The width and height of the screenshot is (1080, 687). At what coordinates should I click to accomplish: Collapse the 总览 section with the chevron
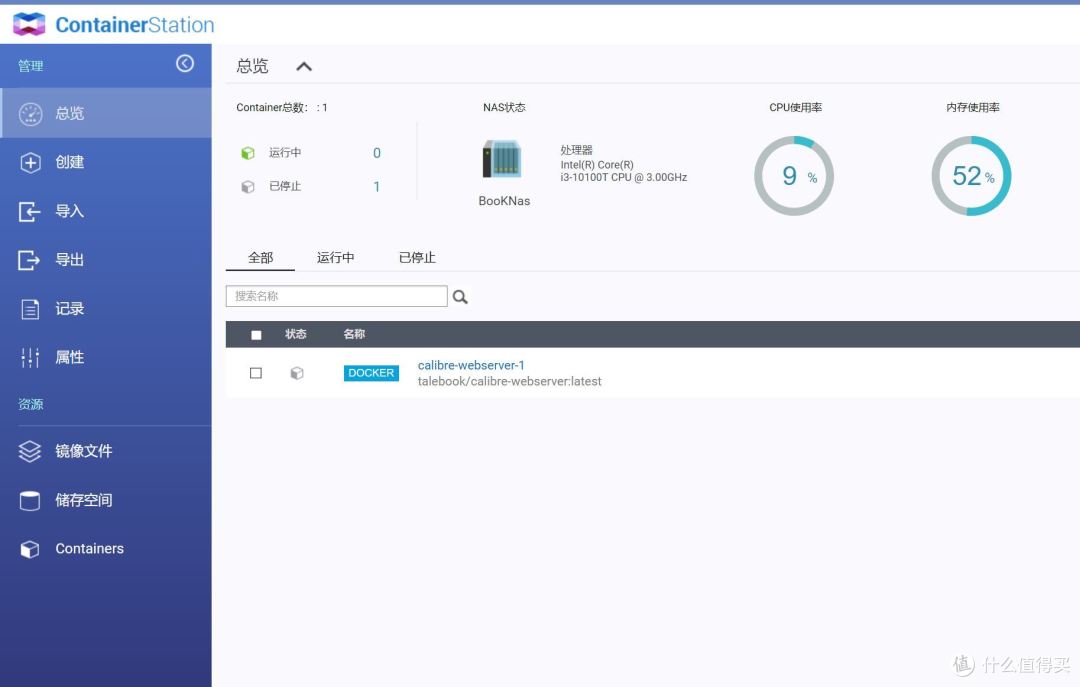304,66
